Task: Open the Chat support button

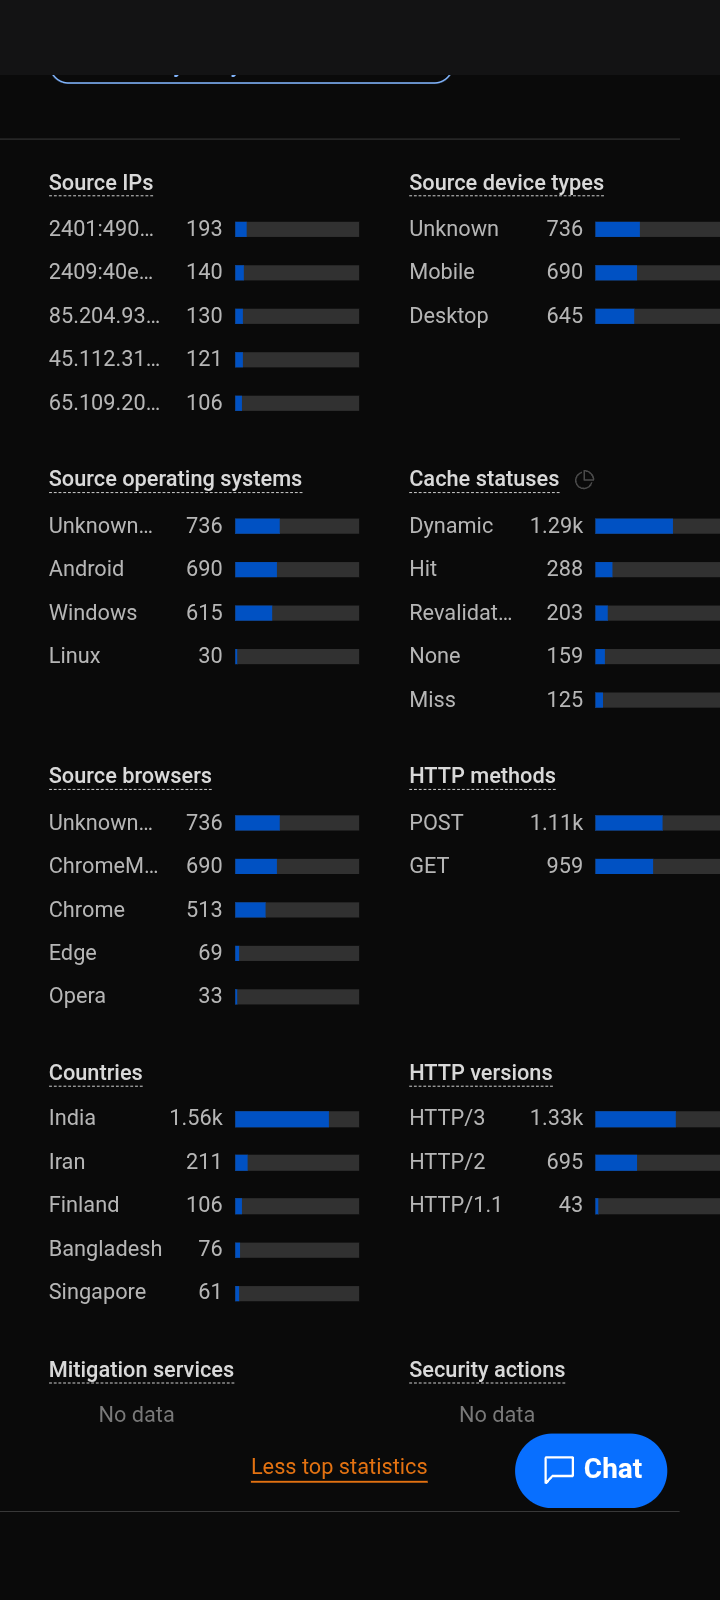Action: tap(591, 1469)
